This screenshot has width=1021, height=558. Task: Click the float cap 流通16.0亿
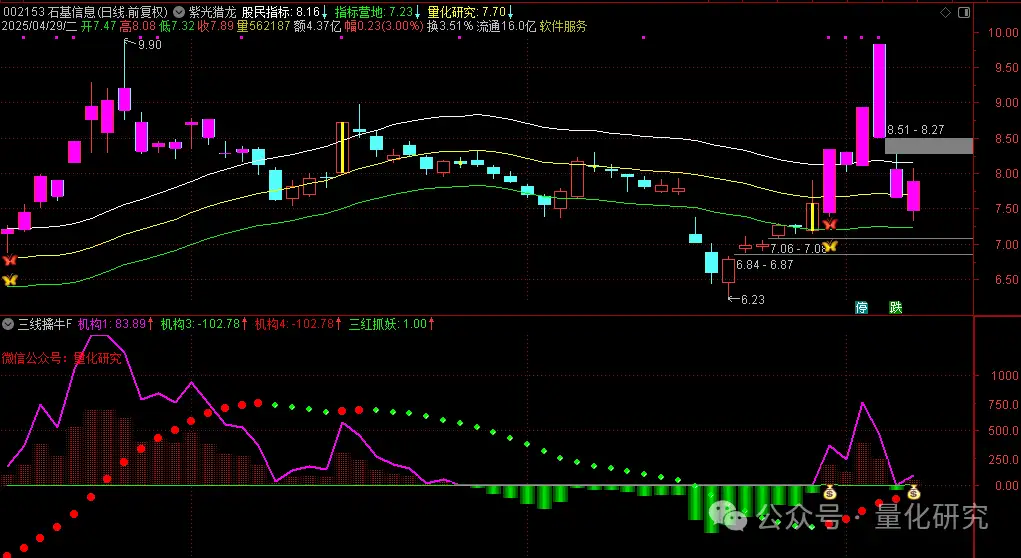506,26
